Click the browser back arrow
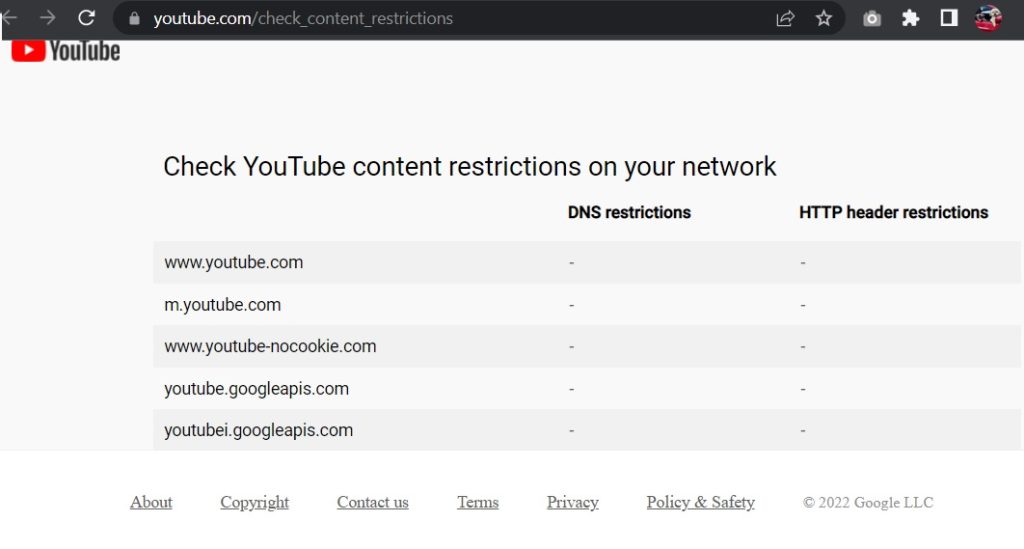Image resolution: width=1024 pixels, height=549 pixels. point(8,18)
